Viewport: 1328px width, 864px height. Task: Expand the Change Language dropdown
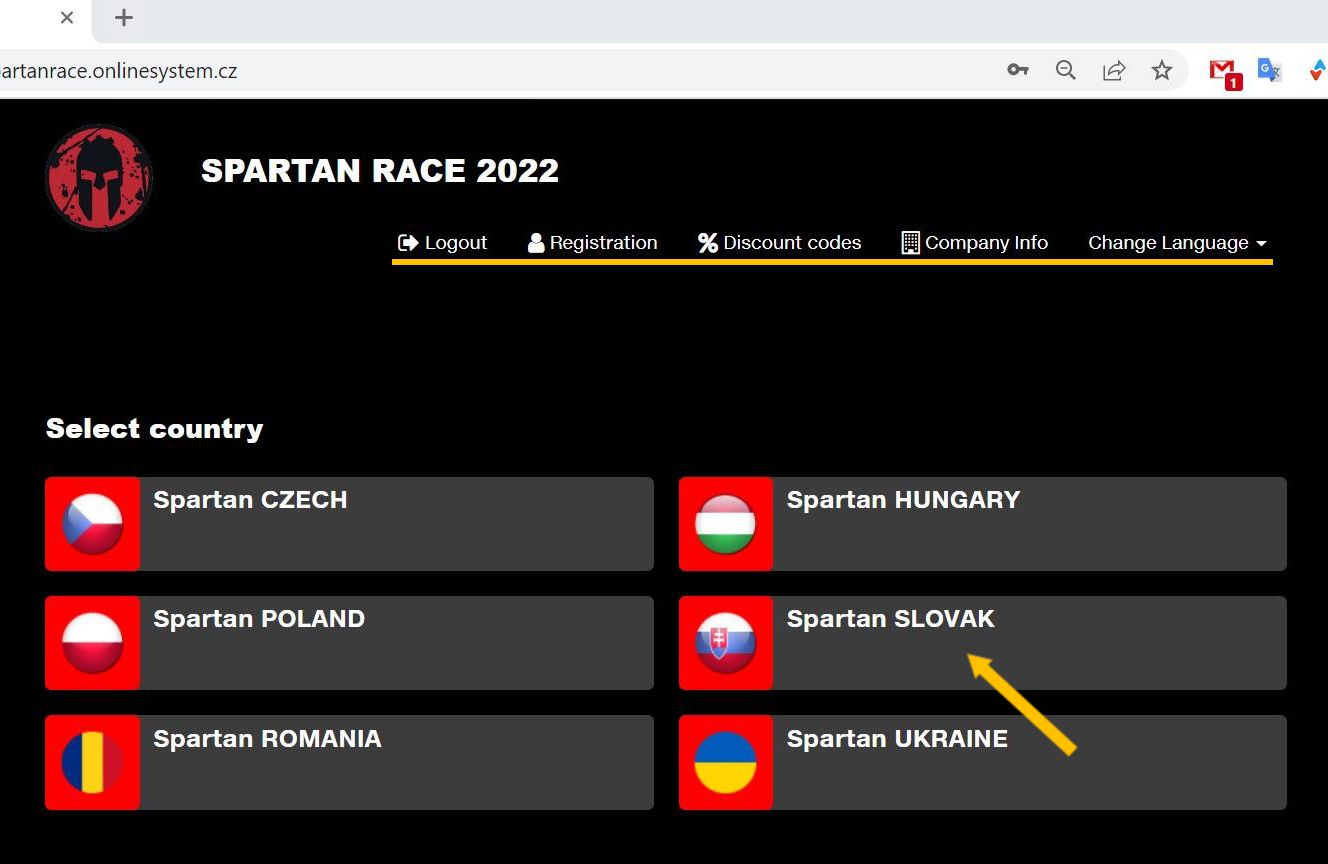coord(1177,243)
